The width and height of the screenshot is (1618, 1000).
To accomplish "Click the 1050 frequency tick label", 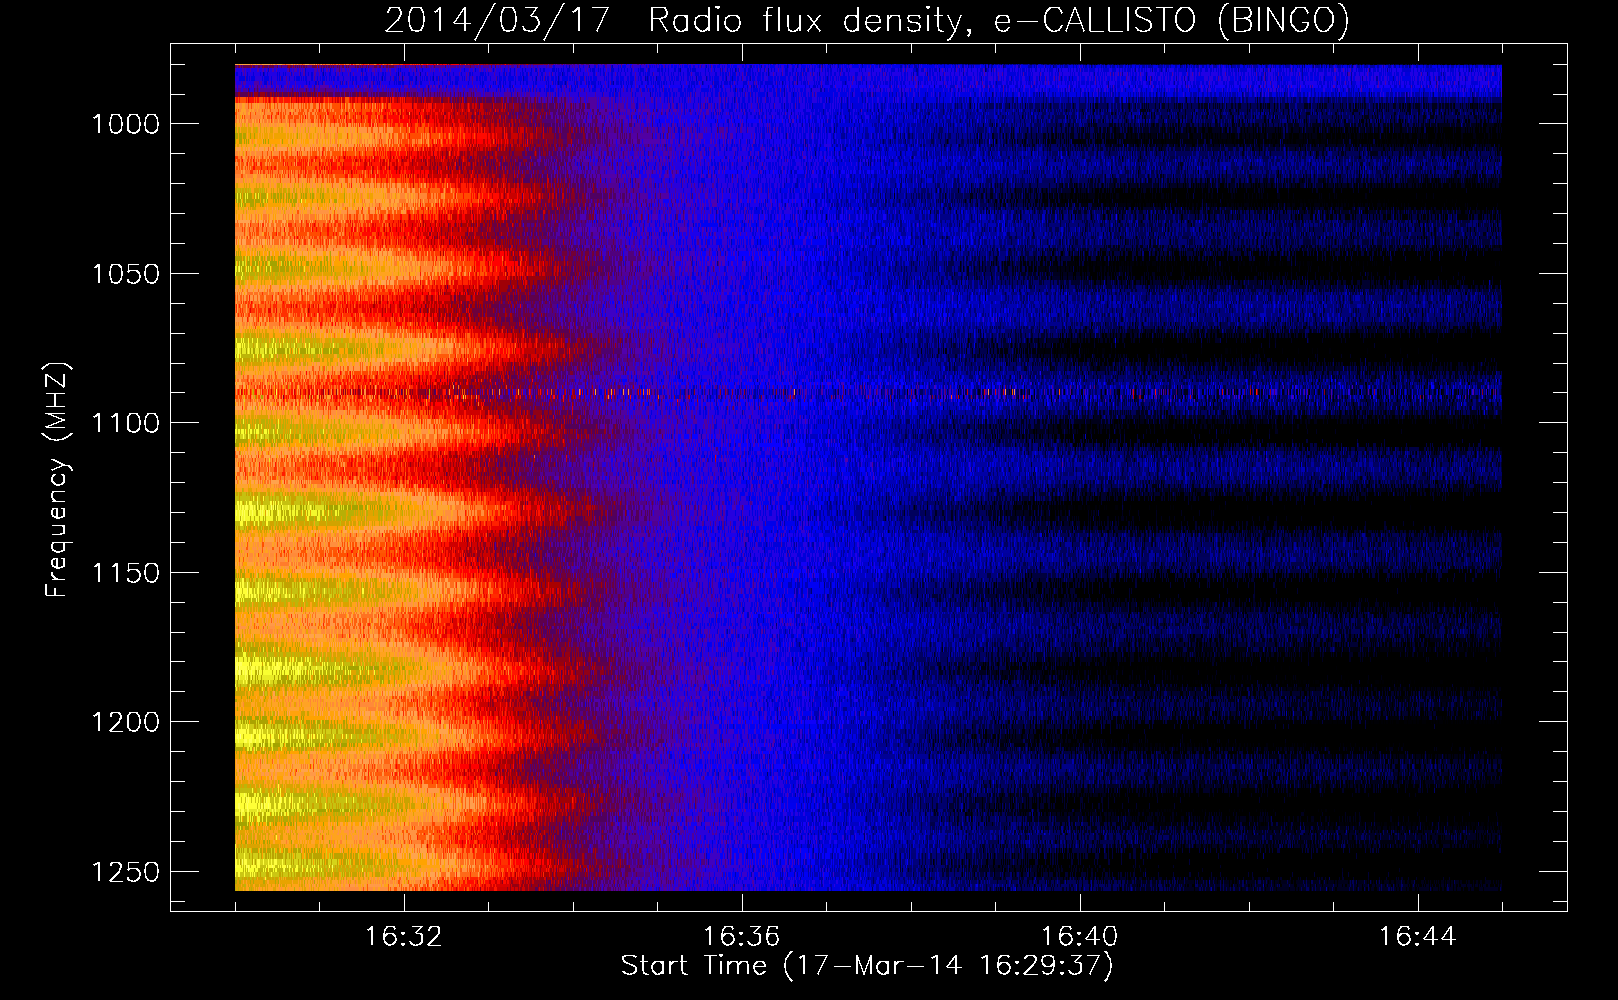I will pos(126,274).
